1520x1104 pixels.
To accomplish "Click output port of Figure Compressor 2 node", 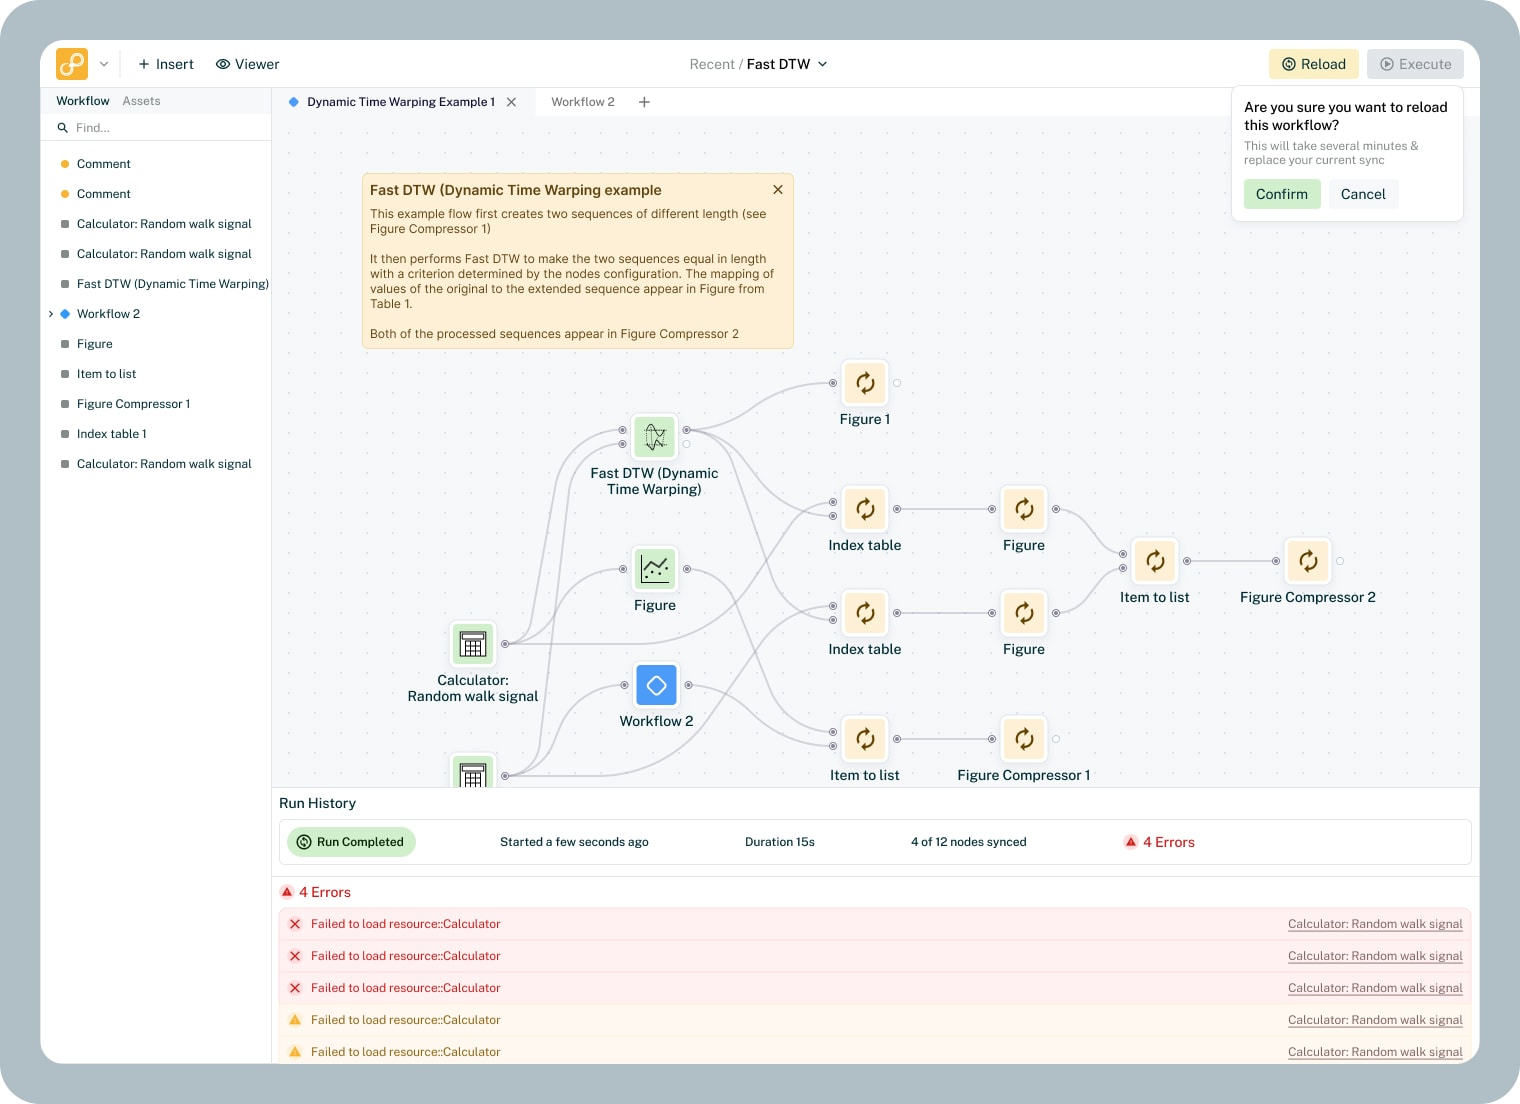I will pos(1340,561).
